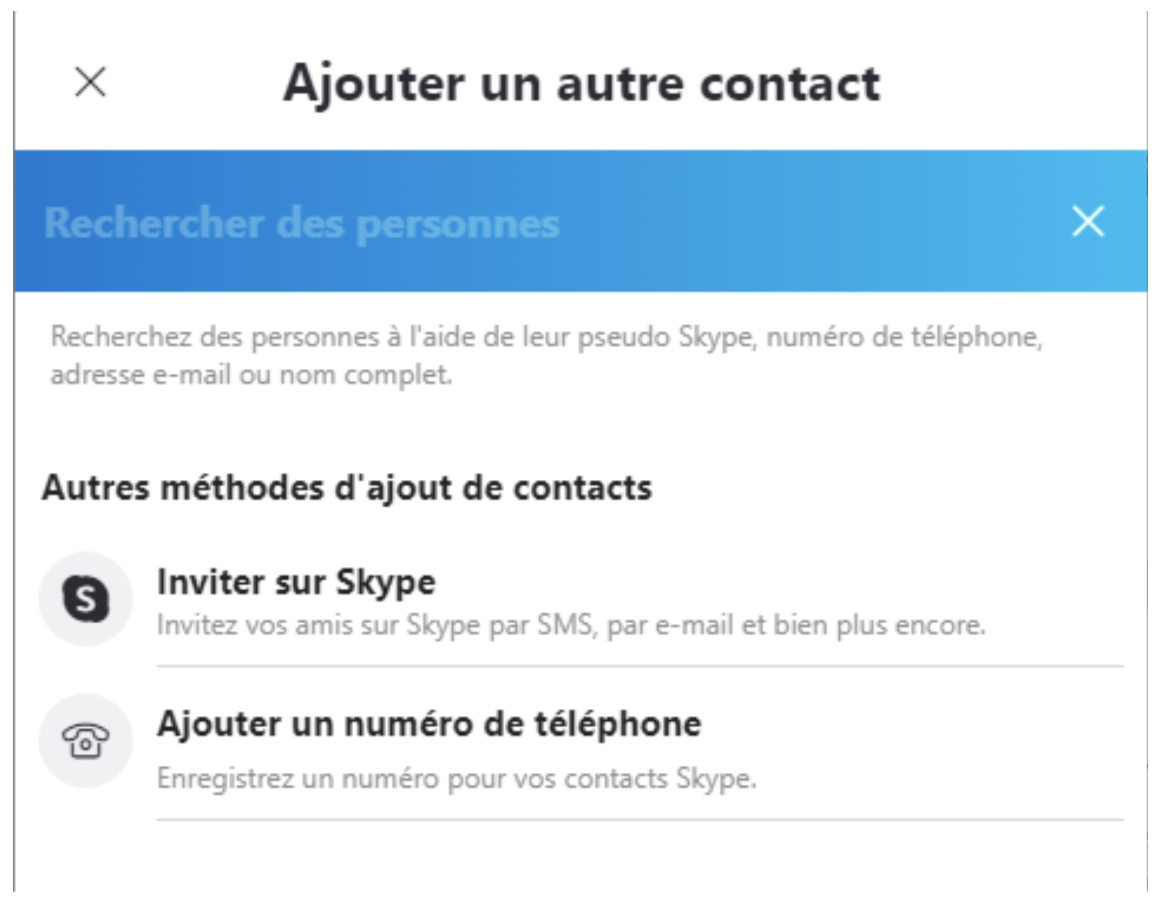Click the divider line under Inviter sur Skype
The width and height of the screenshot is (1168, 906).
coord(640,666)
